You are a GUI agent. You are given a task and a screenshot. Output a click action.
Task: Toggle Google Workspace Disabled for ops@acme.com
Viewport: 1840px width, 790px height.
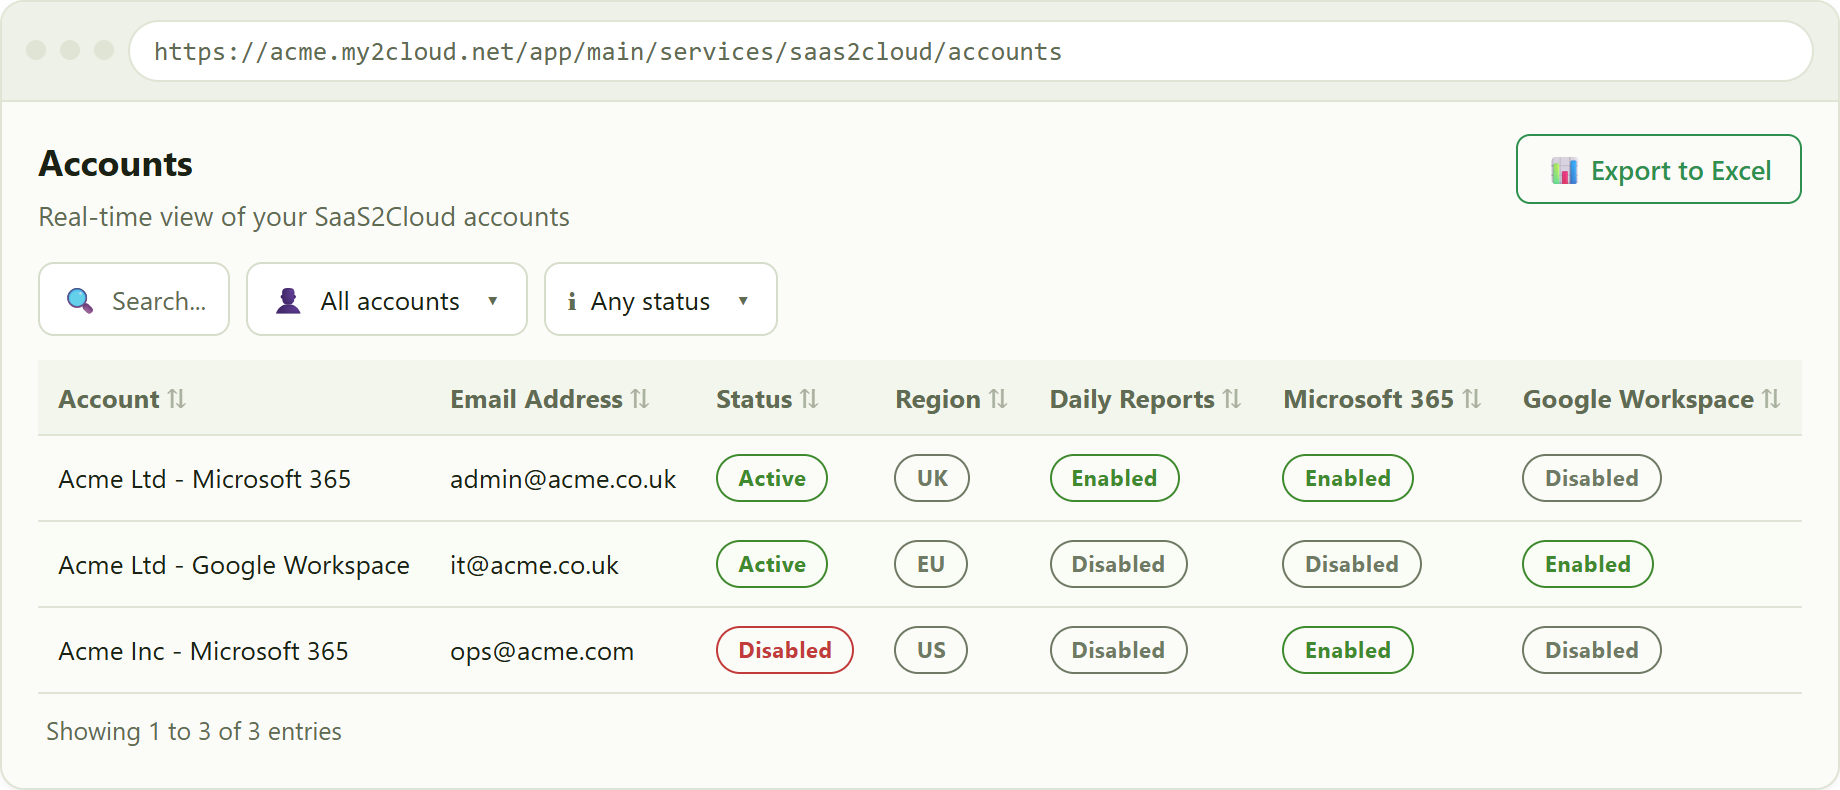click(x=1592, y=650)
